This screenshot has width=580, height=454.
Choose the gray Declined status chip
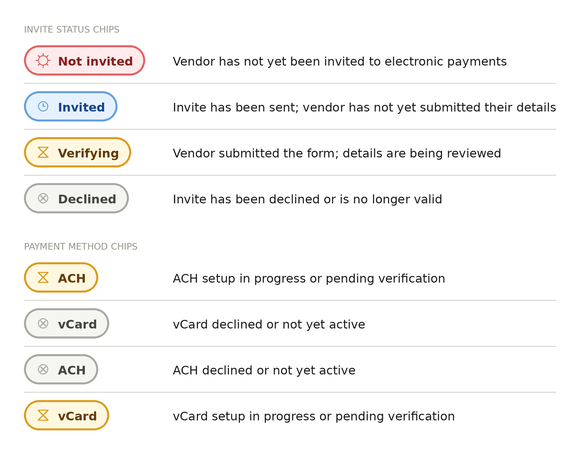pos(76,198)
